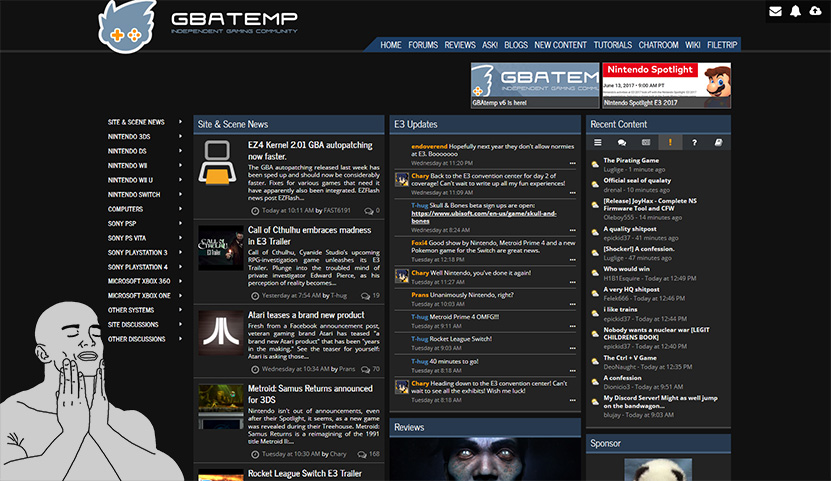
Task: Expand the Sony PS Vita sidebar arrow
Action: pyautogui.click(x=180, y=238)
